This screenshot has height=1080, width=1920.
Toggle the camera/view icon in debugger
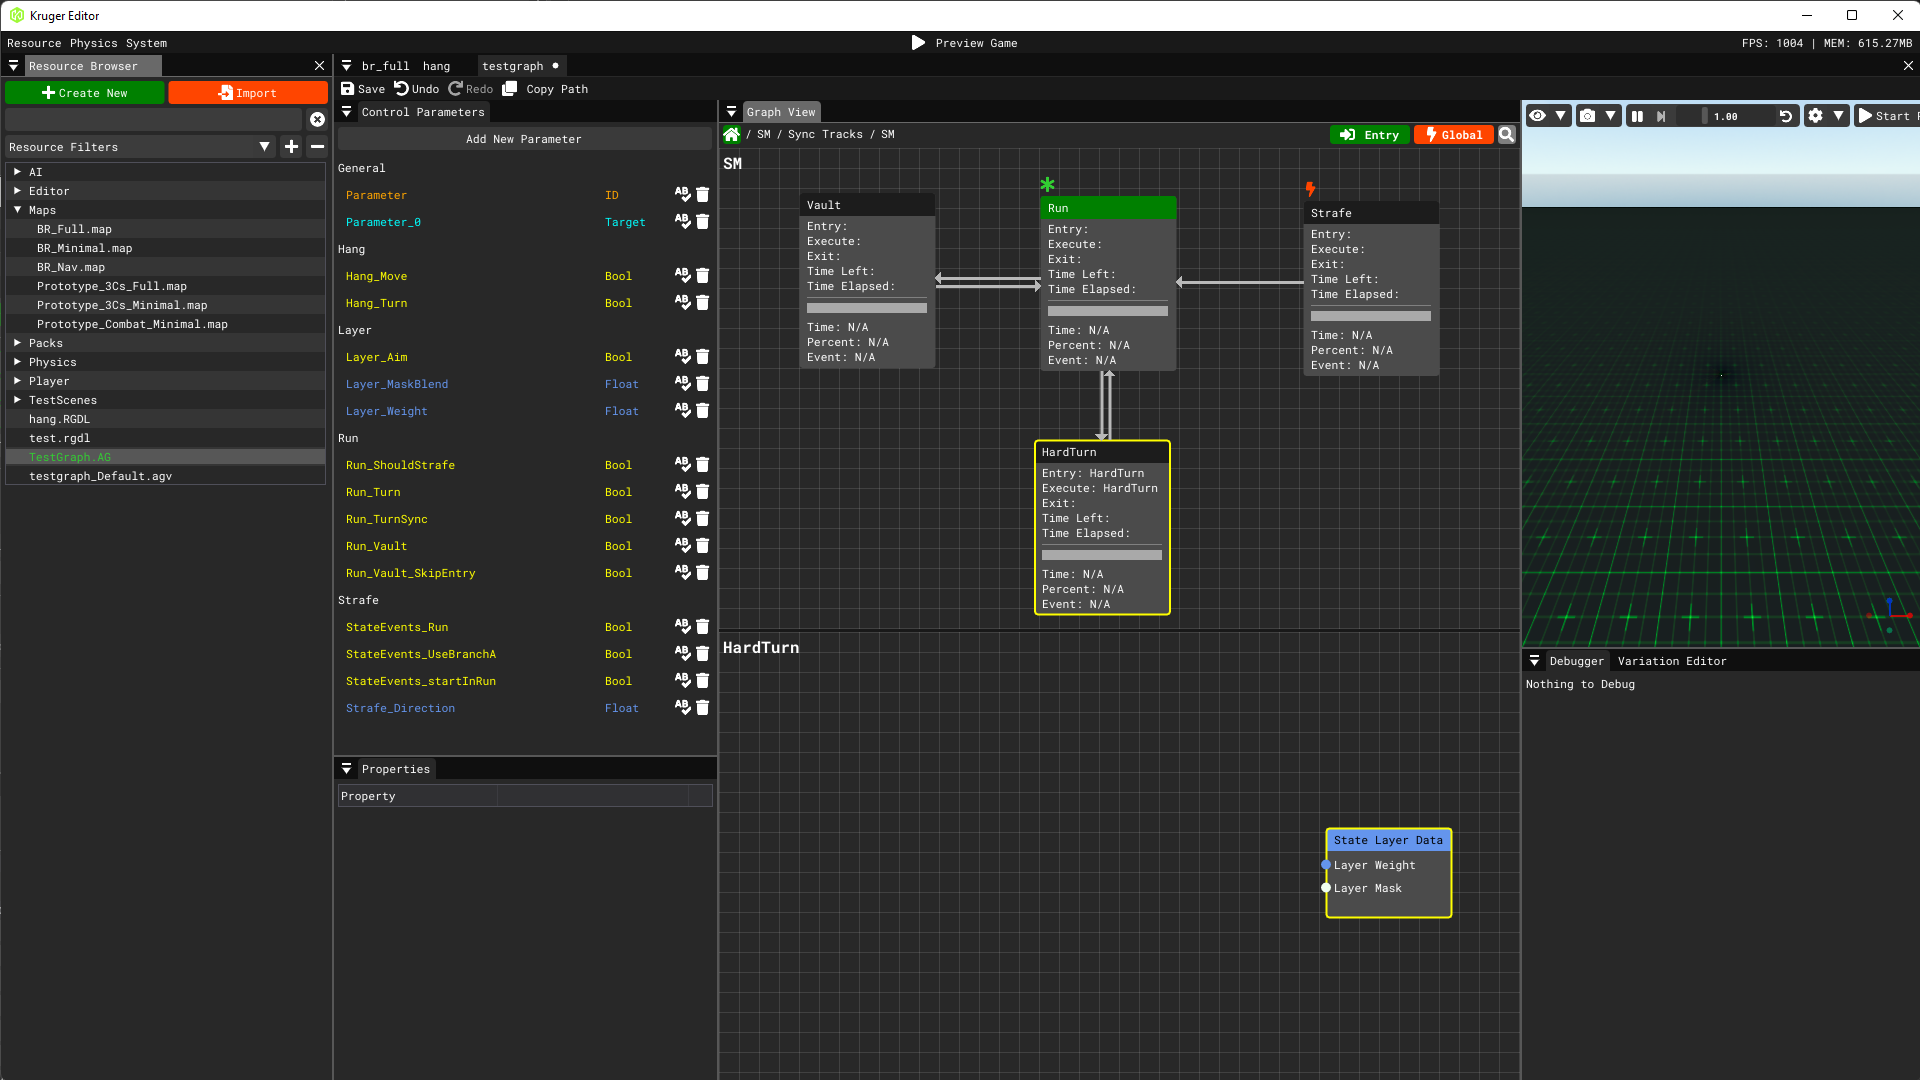1588,115
